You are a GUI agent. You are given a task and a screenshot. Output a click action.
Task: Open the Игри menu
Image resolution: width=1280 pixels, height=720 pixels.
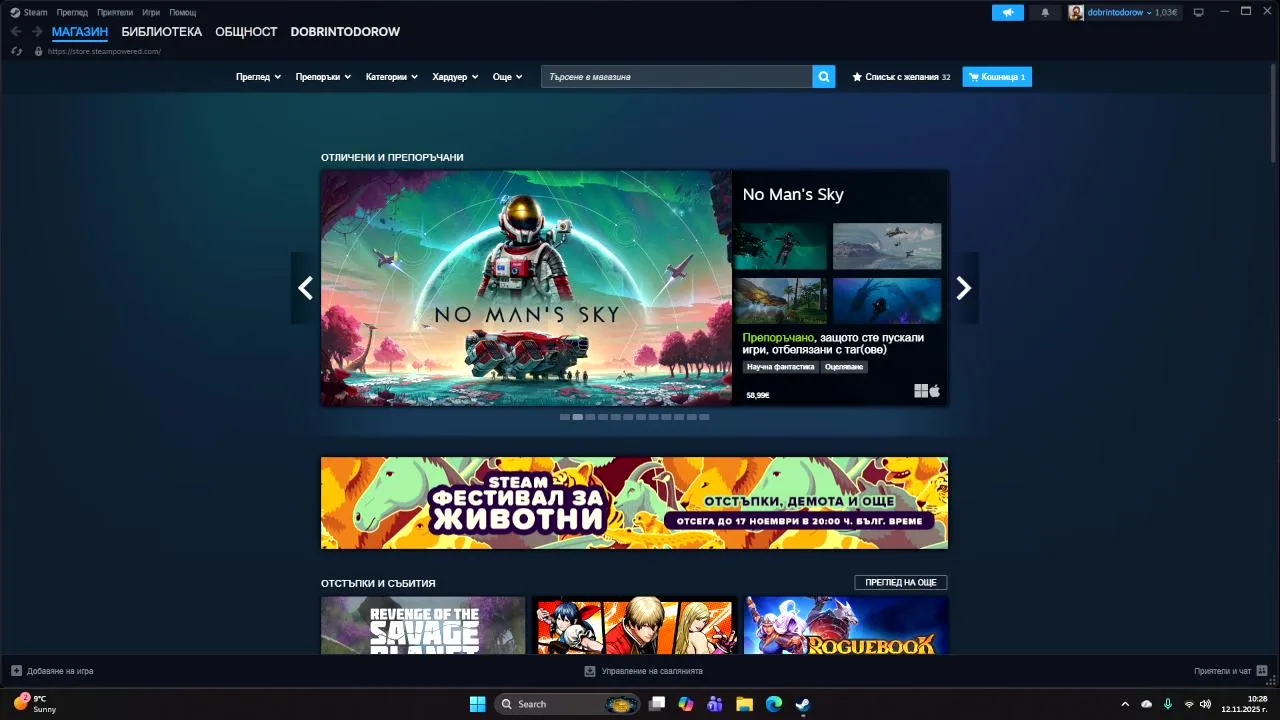(x=151, y=12)
